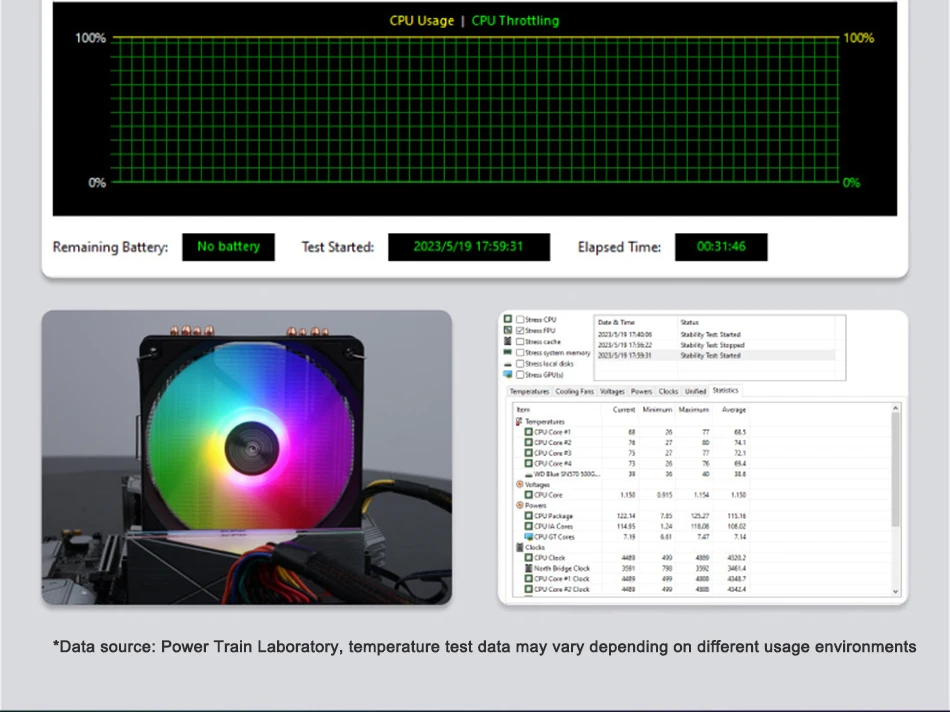Click the Clocks category icon

[x=519, y=547]
